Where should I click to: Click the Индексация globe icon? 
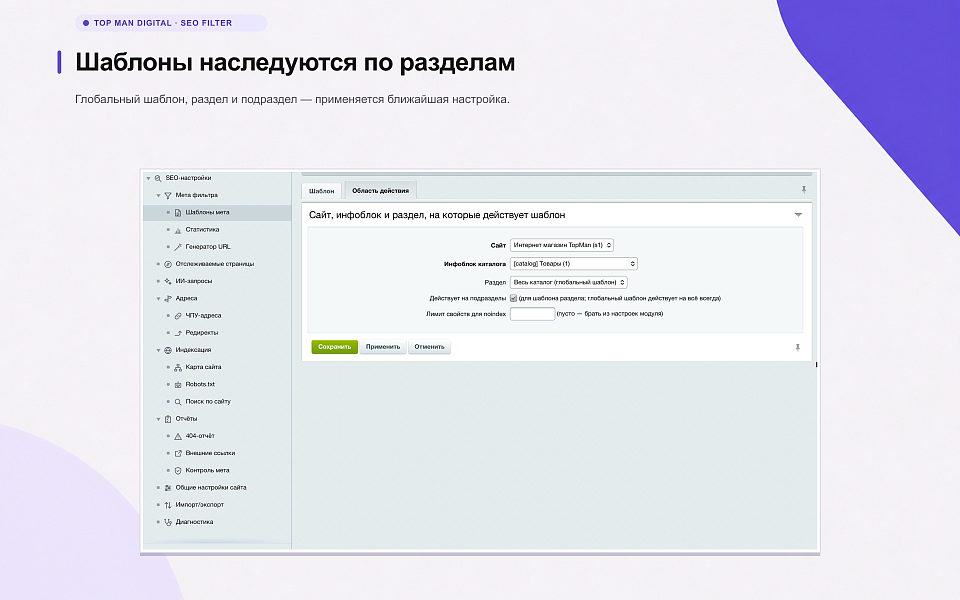[168, 350]
